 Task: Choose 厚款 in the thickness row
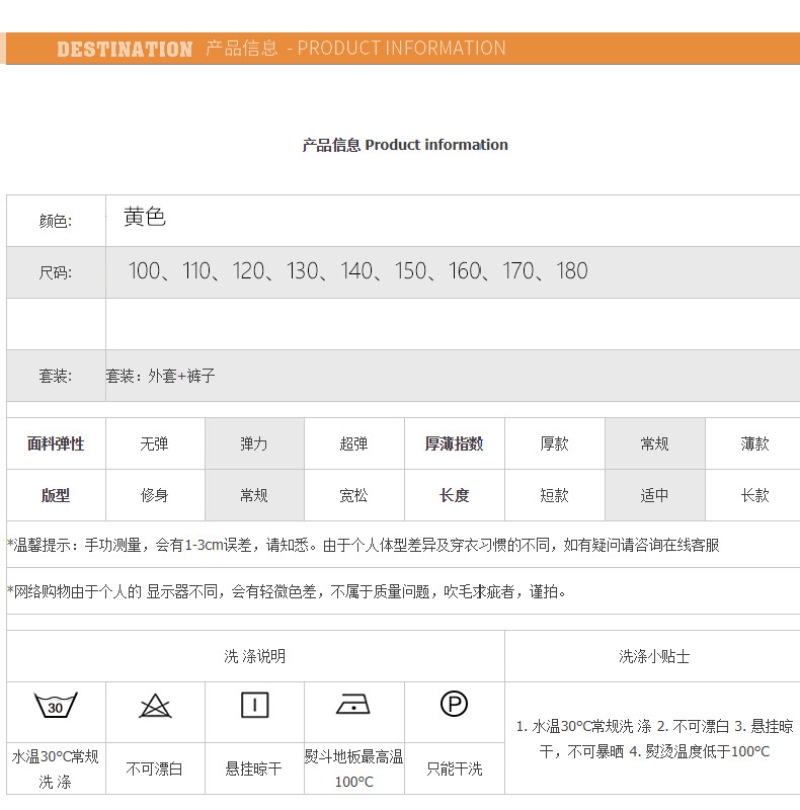[x=554, y=444]
